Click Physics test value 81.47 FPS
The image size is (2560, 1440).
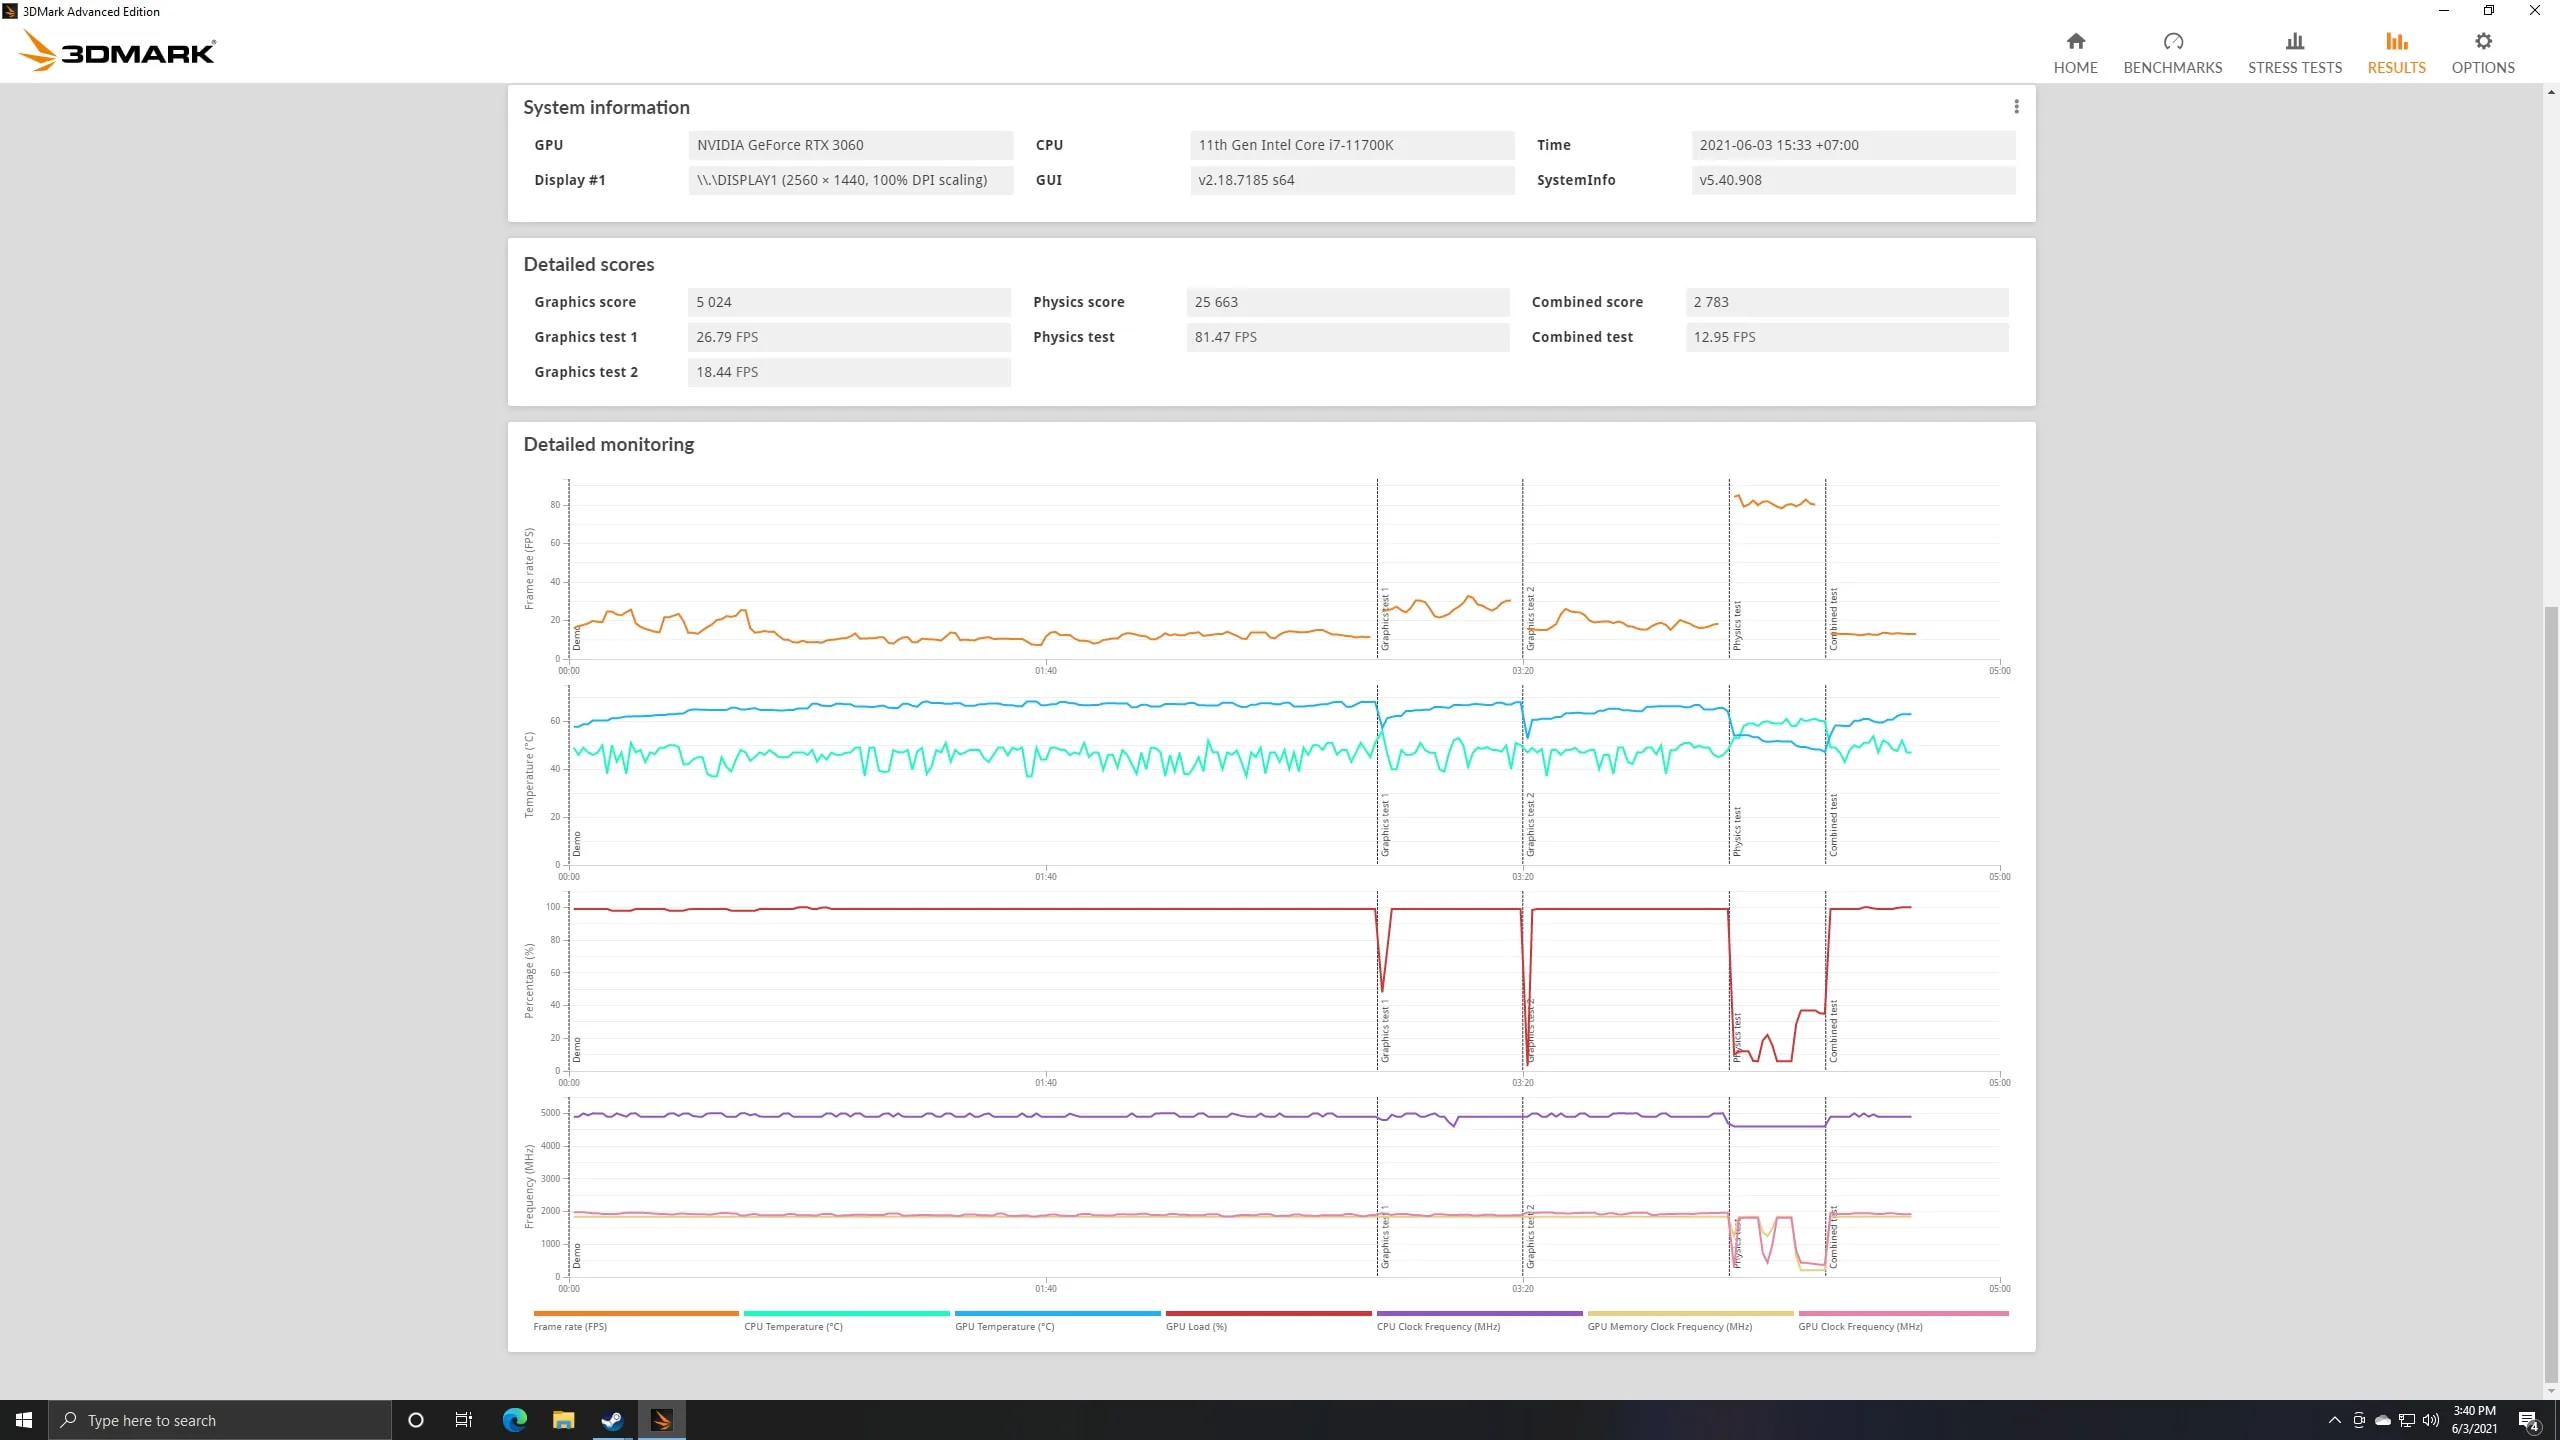click(1348, 337)
